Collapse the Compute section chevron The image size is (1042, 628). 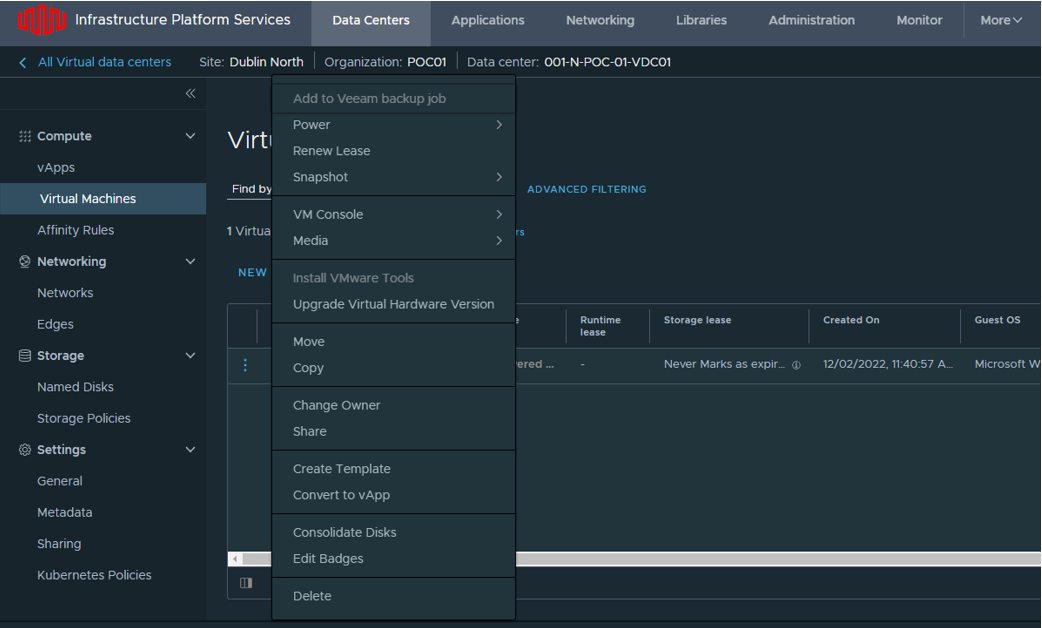[190, 136]
